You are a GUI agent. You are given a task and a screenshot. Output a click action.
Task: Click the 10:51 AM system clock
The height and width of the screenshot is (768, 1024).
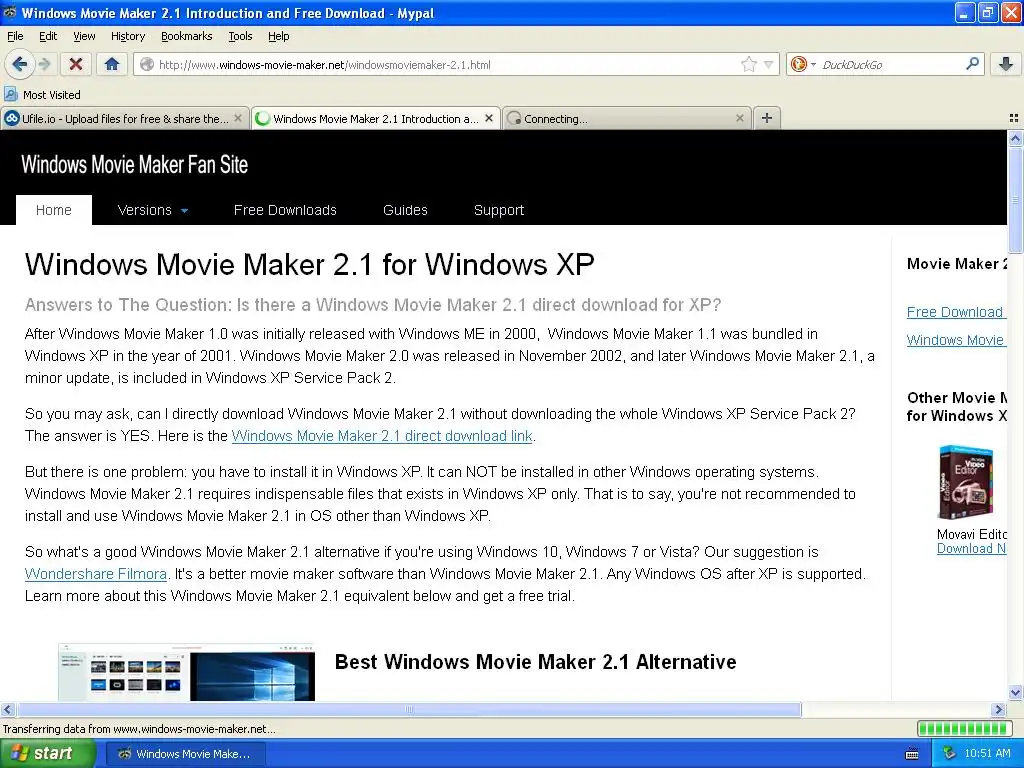[987, 754]
